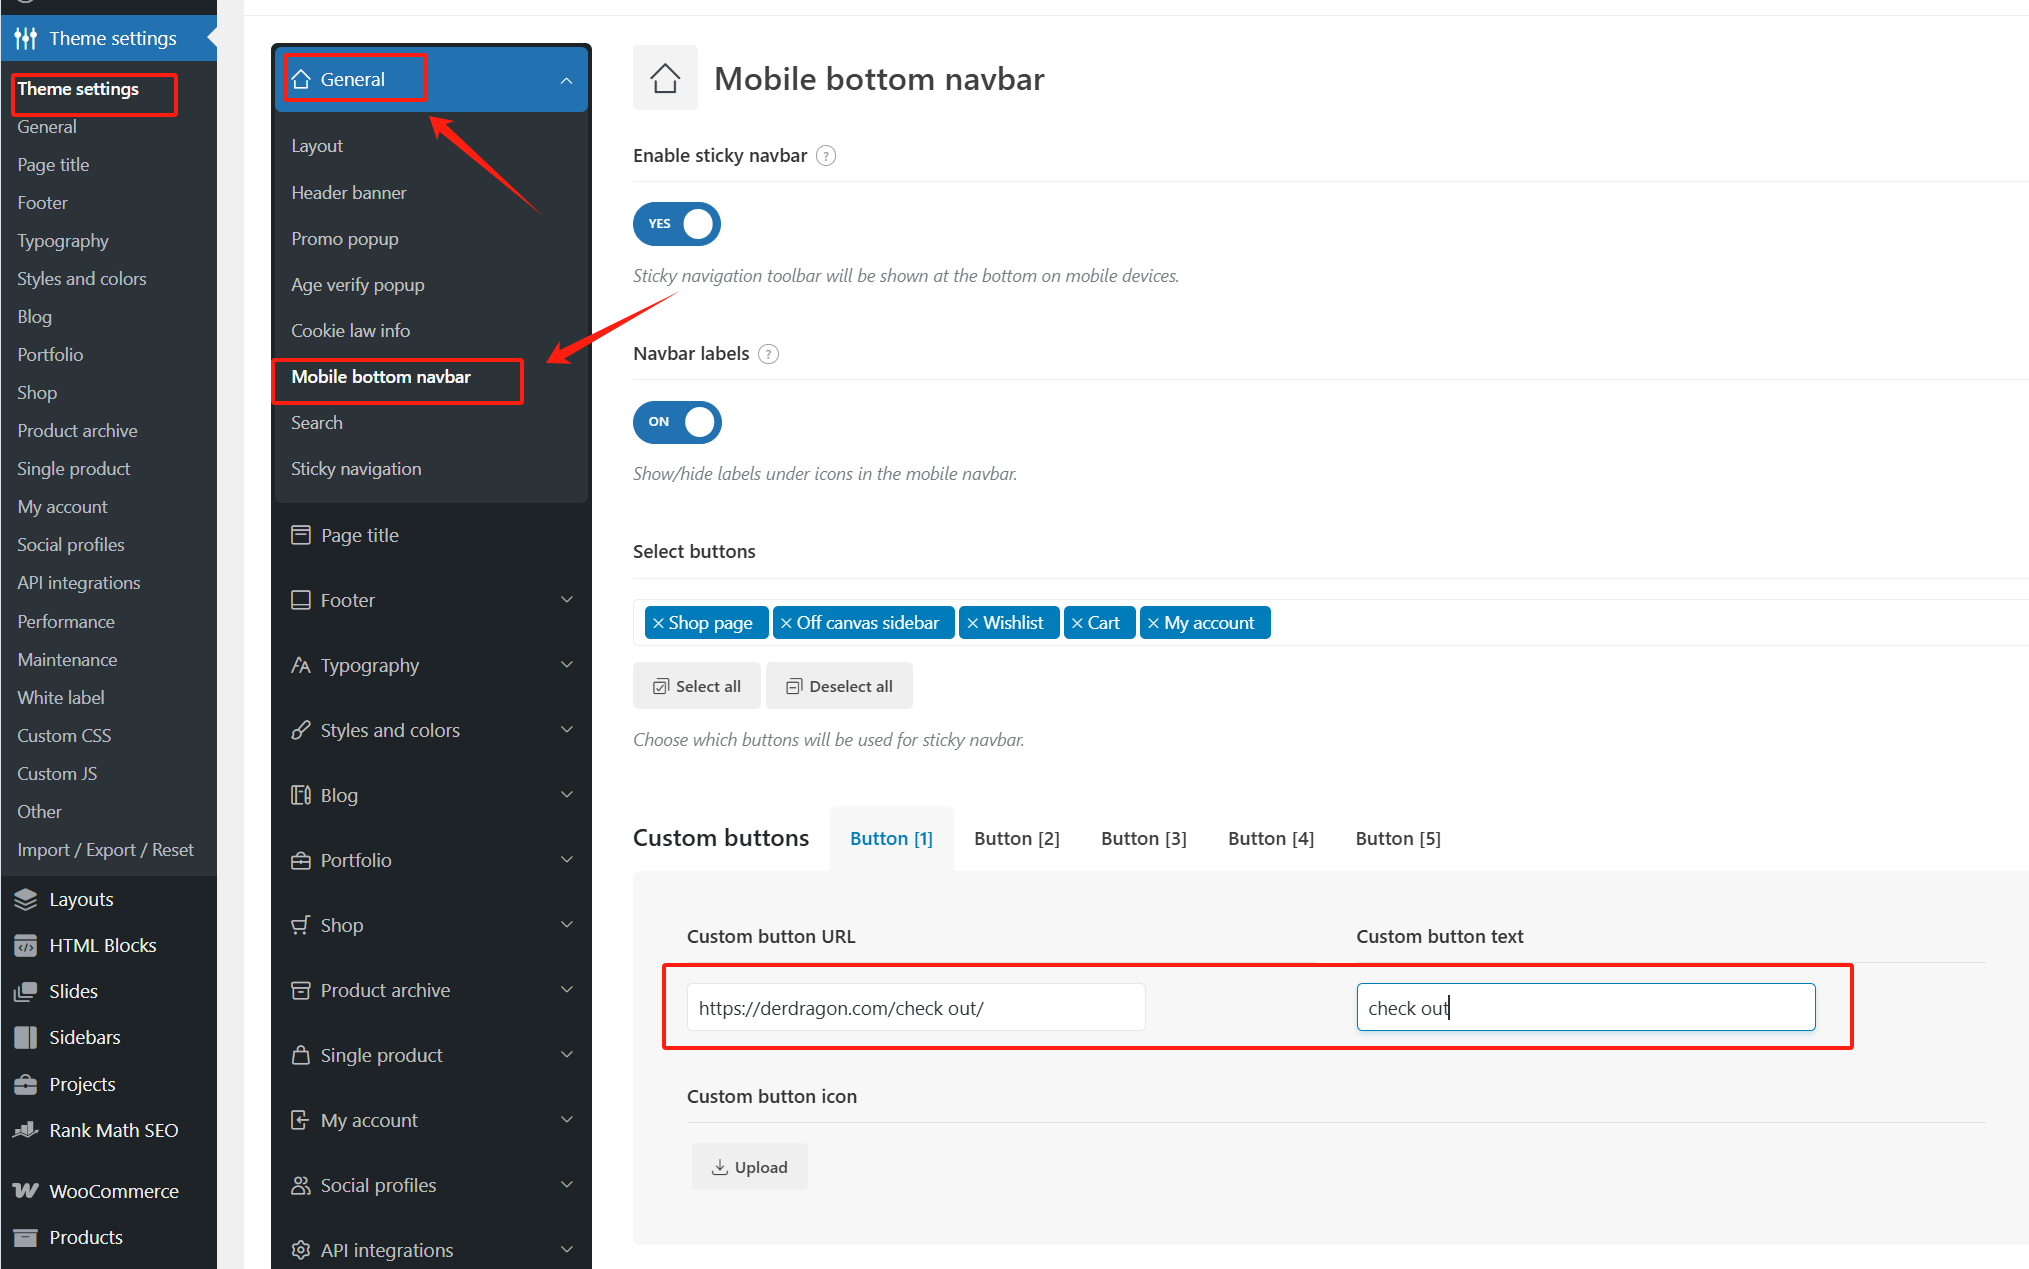
Task: Turn off the Navbar labels ON toggle
Action: pos(677,422)
